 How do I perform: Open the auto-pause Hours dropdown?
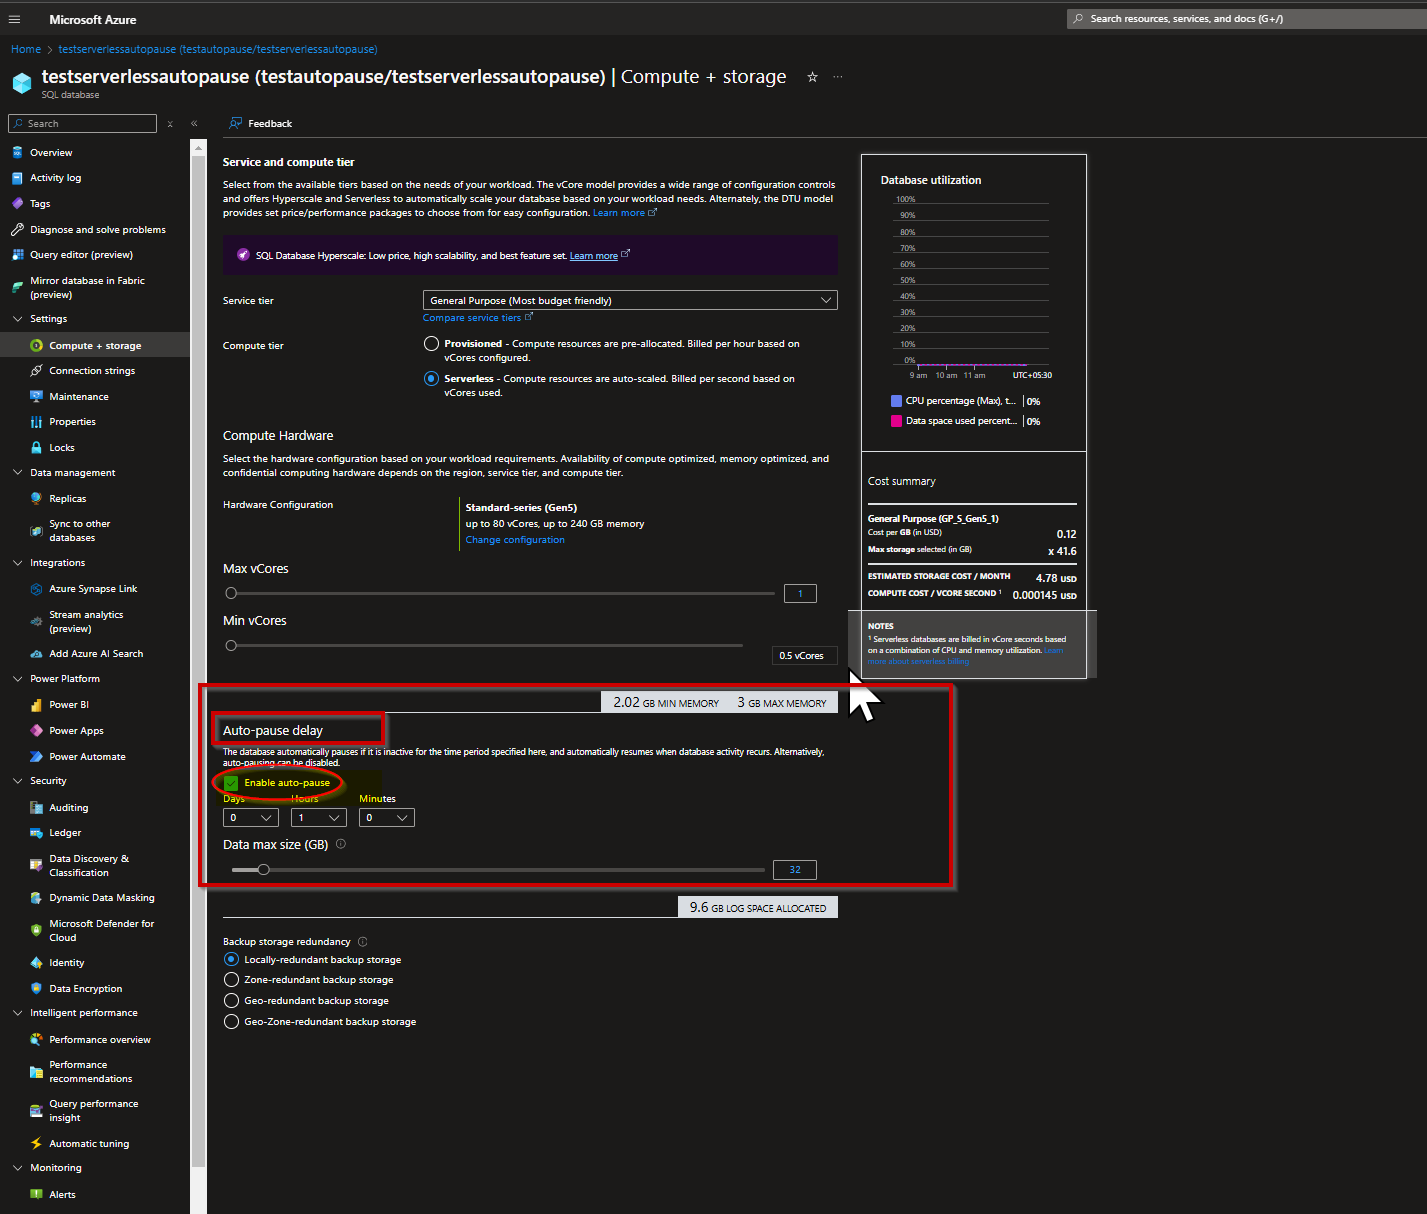(x=319, y=817)
